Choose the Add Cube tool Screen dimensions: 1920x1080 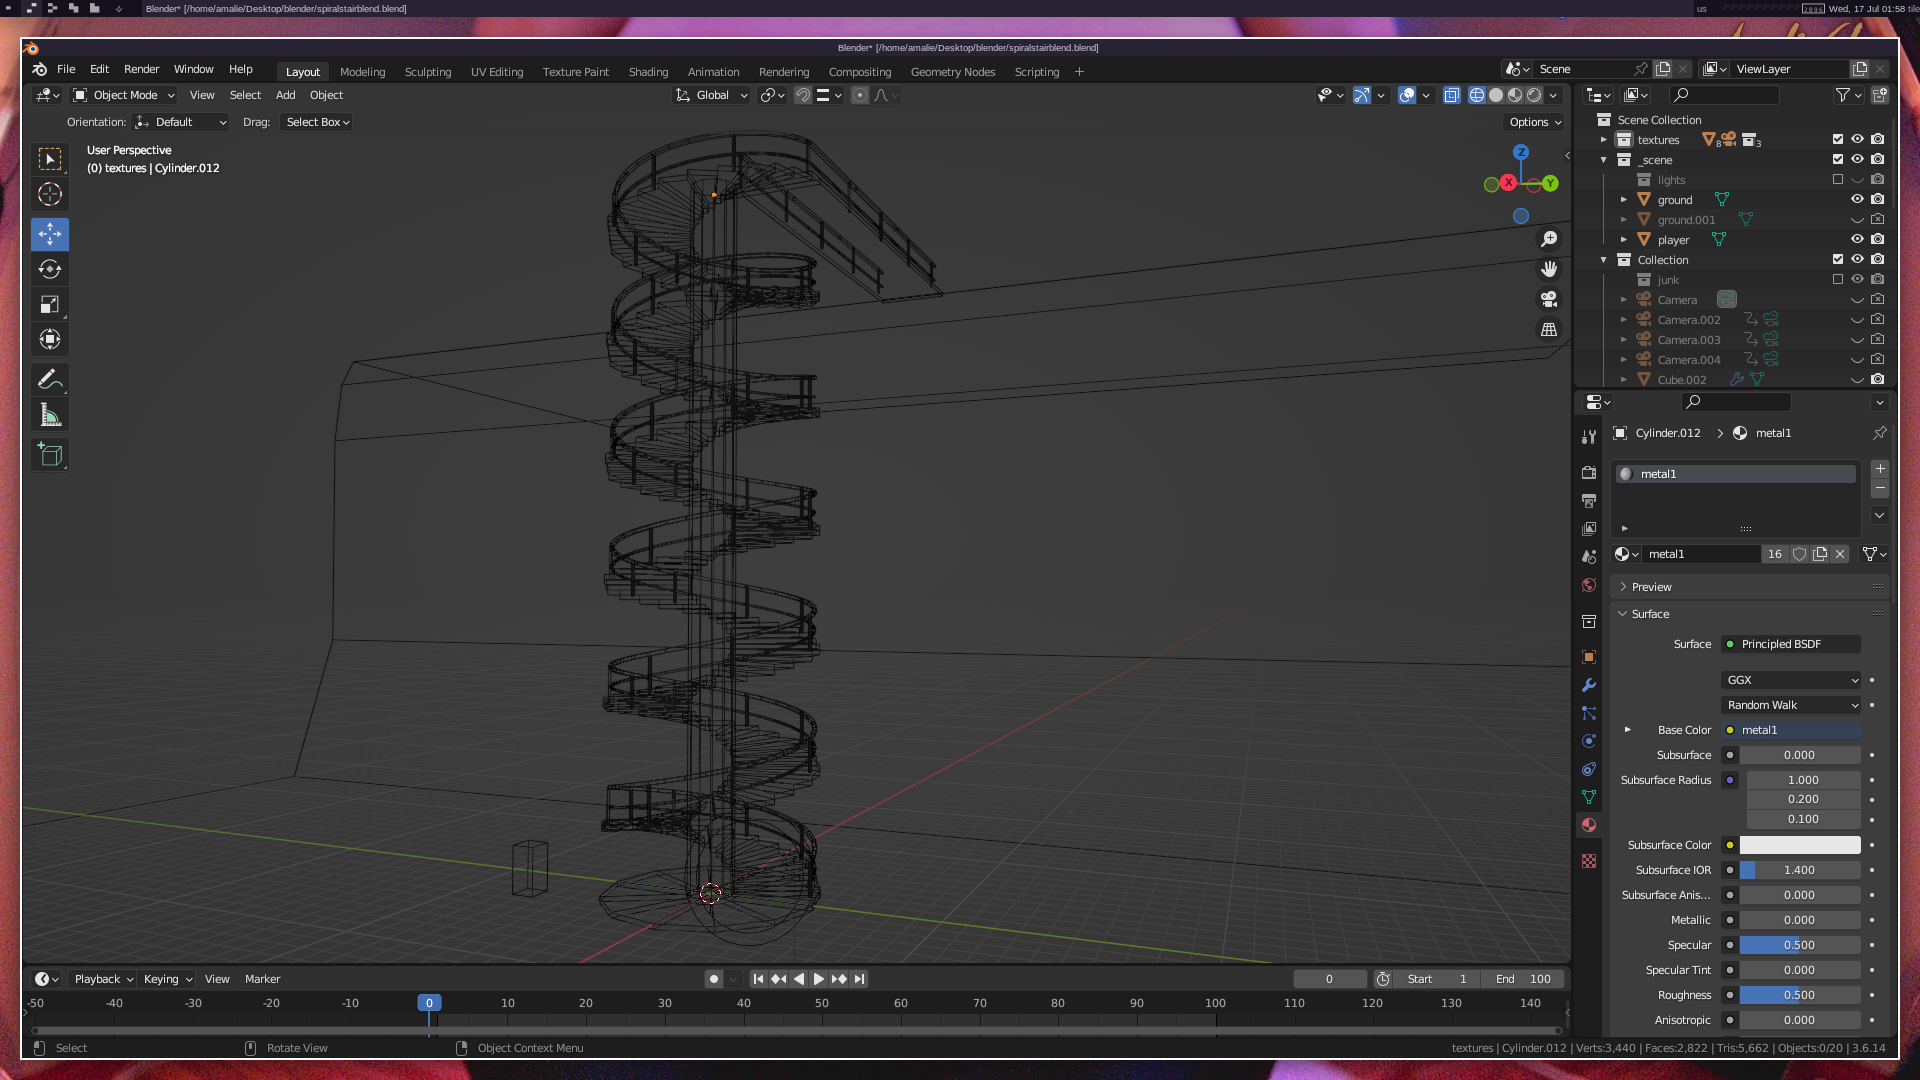pos(50,455)
